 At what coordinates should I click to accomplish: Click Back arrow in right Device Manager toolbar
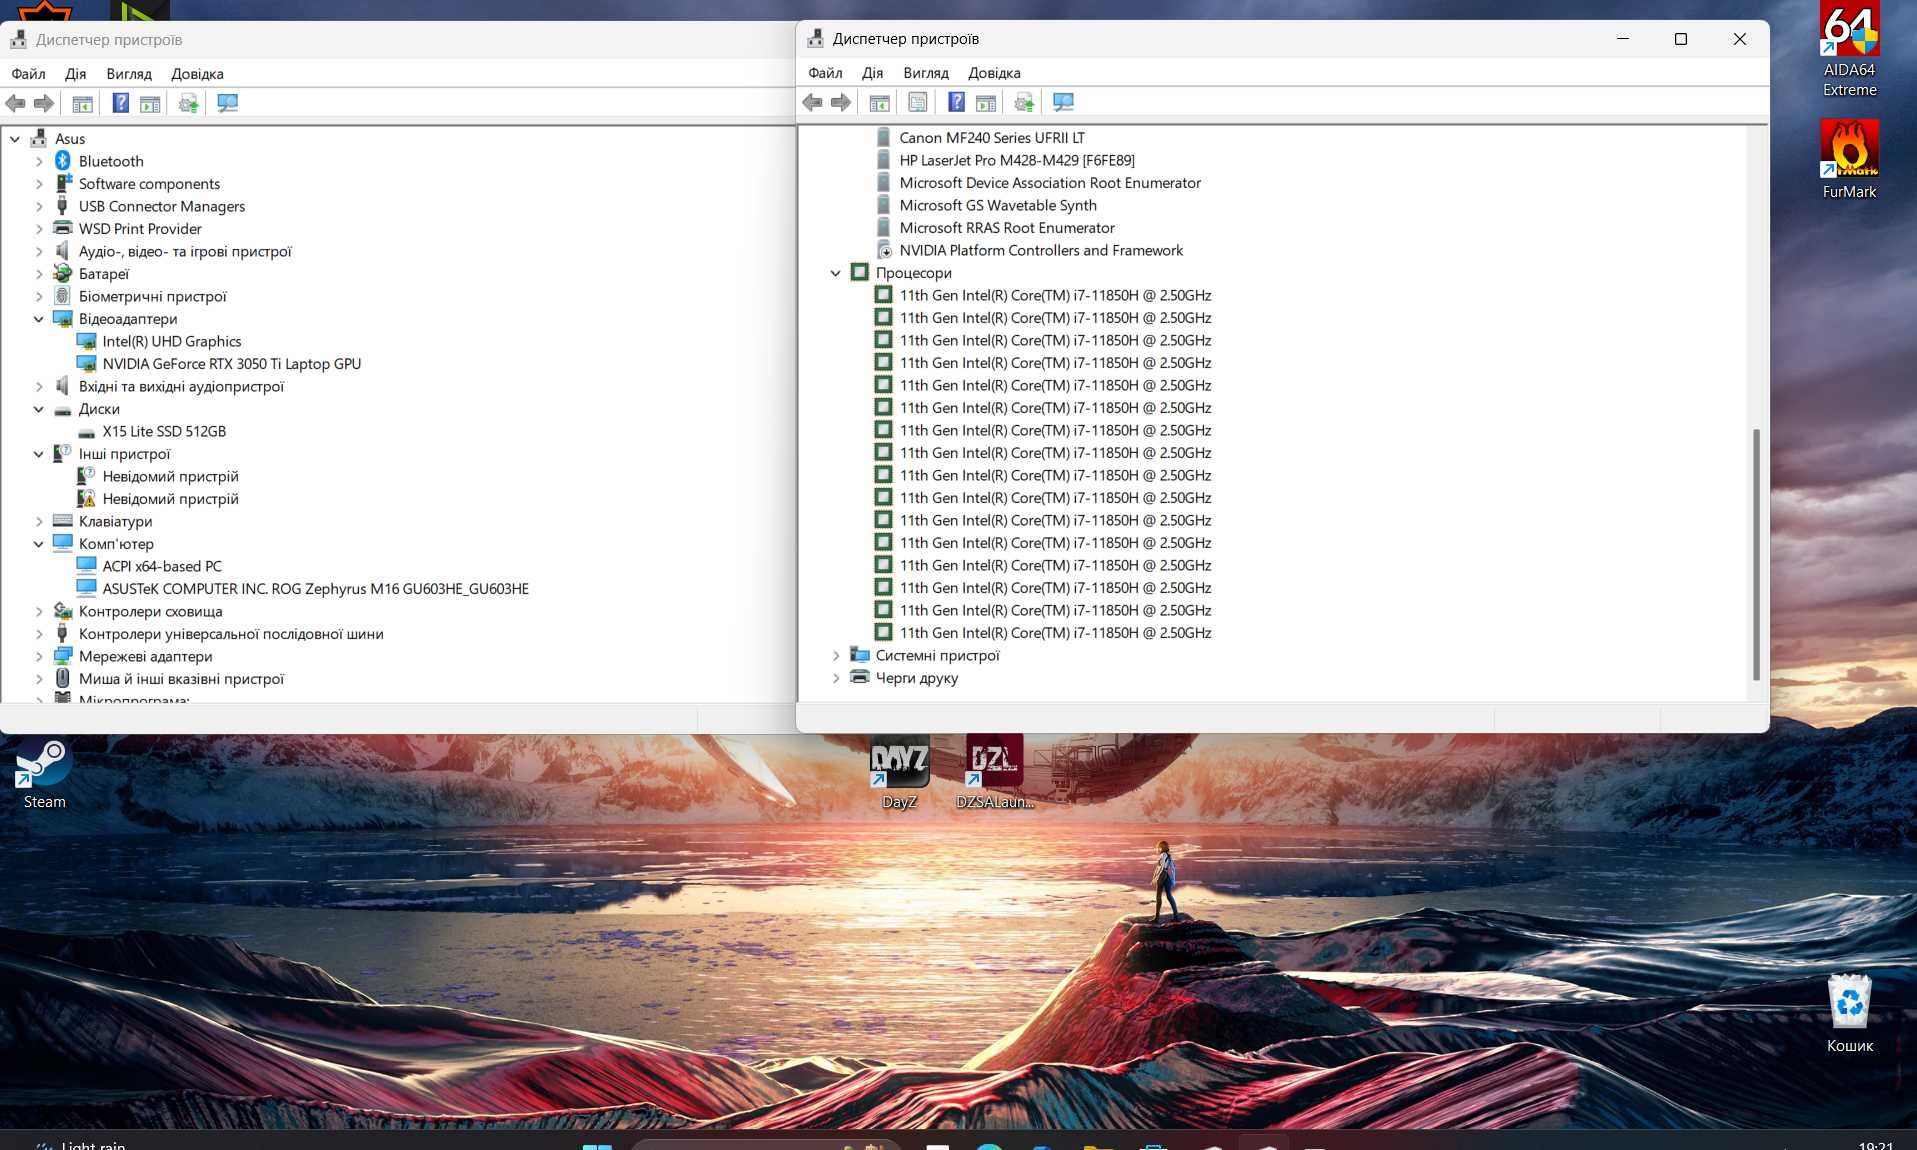[x=812, y=102]
